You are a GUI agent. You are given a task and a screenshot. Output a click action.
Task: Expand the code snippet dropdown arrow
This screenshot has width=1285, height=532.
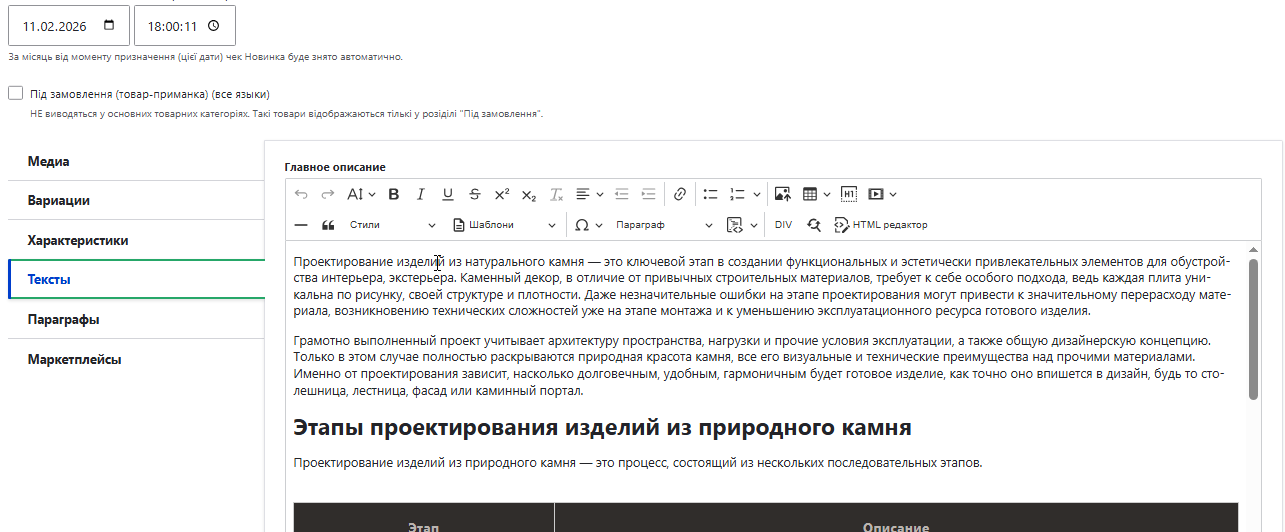click(752, 225)
